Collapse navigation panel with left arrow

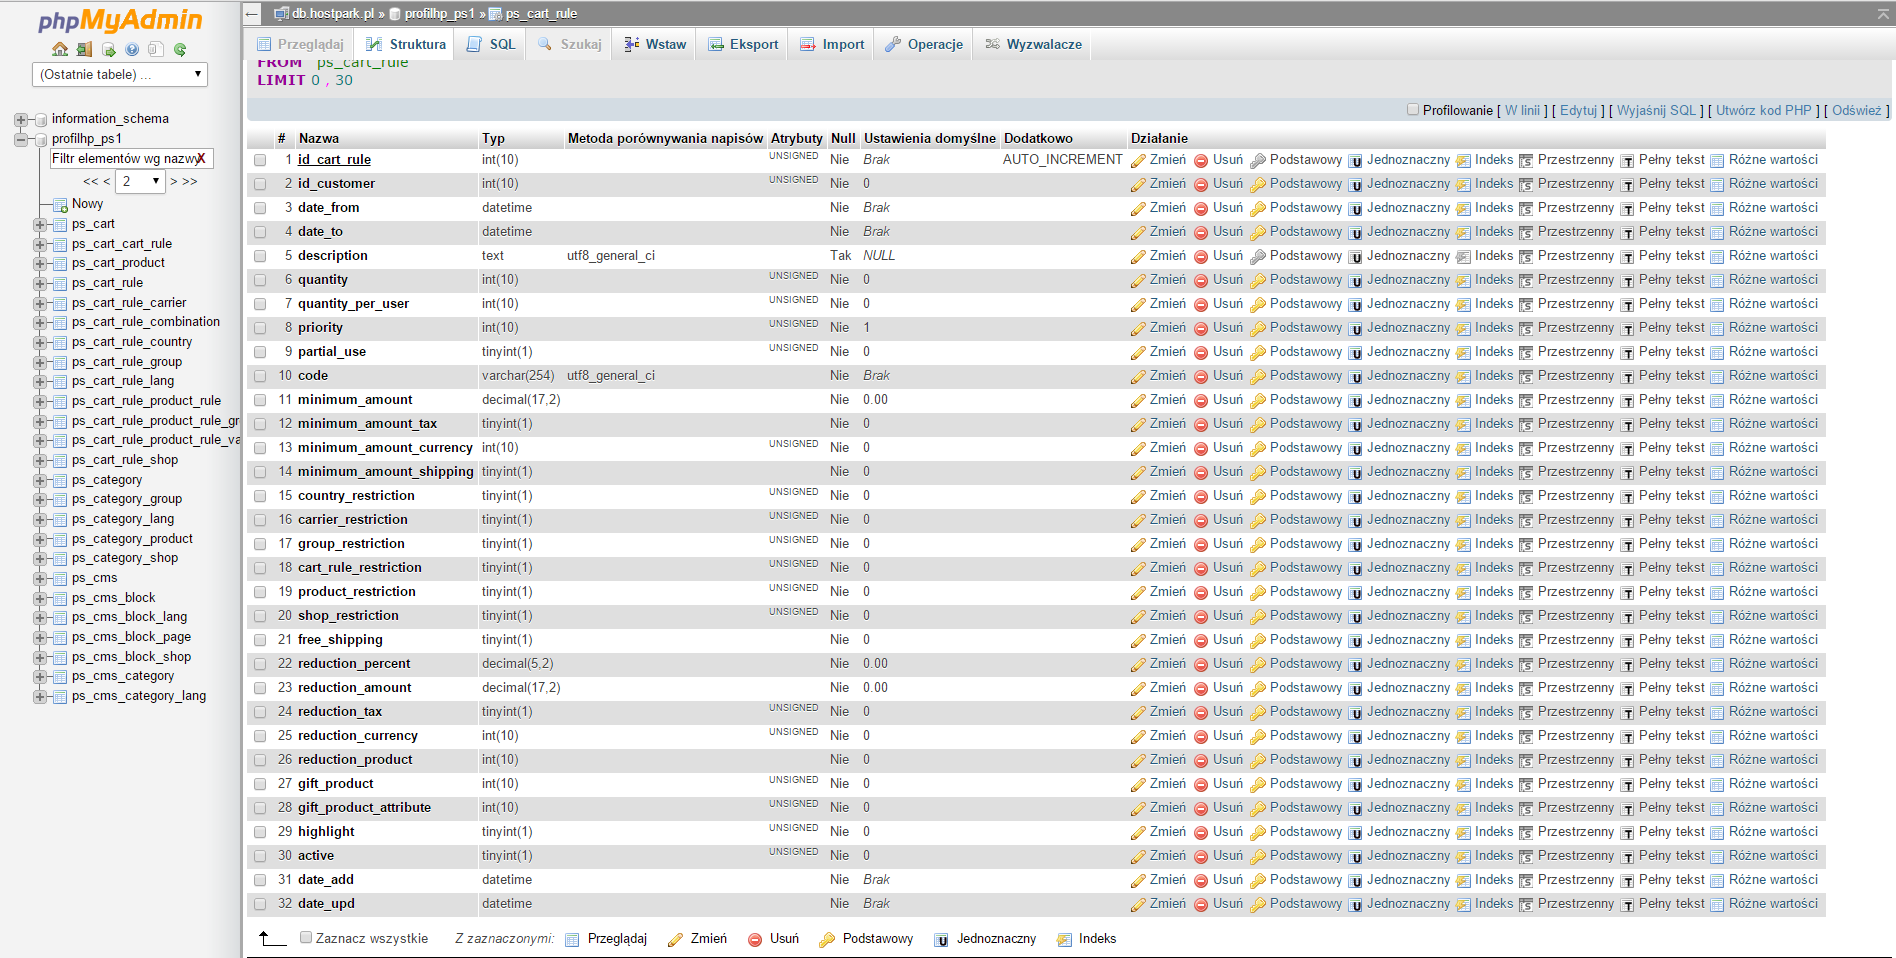pos(252,14)
